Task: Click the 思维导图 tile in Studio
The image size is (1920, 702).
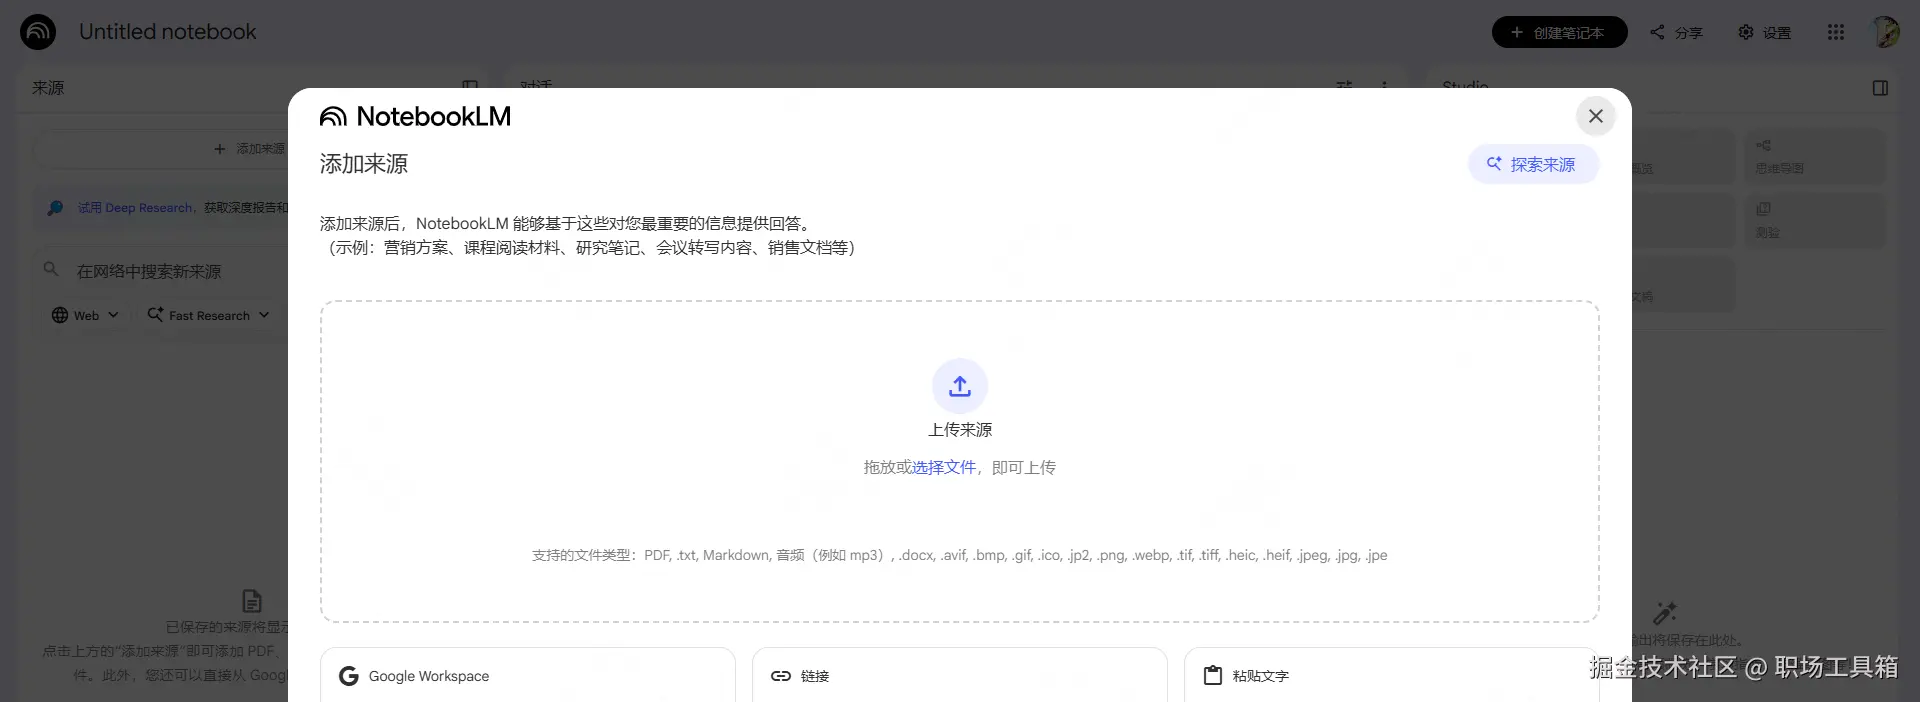Action: pos(1815,156)
